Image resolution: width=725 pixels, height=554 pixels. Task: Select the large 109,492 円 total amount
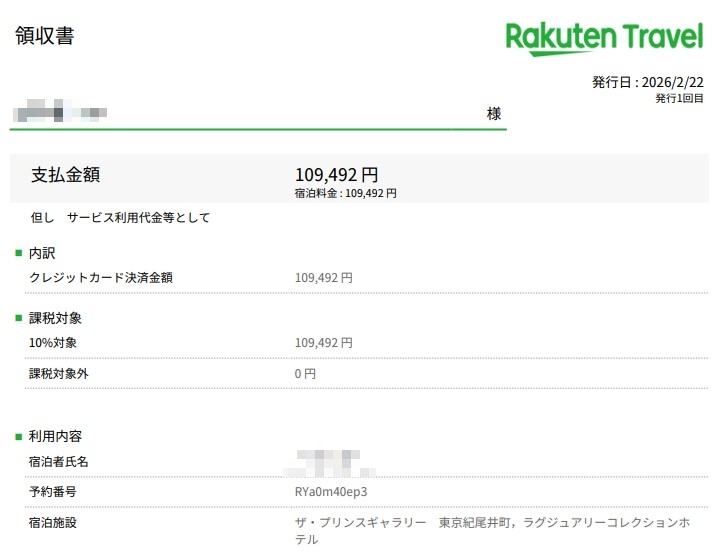[336, 175]
